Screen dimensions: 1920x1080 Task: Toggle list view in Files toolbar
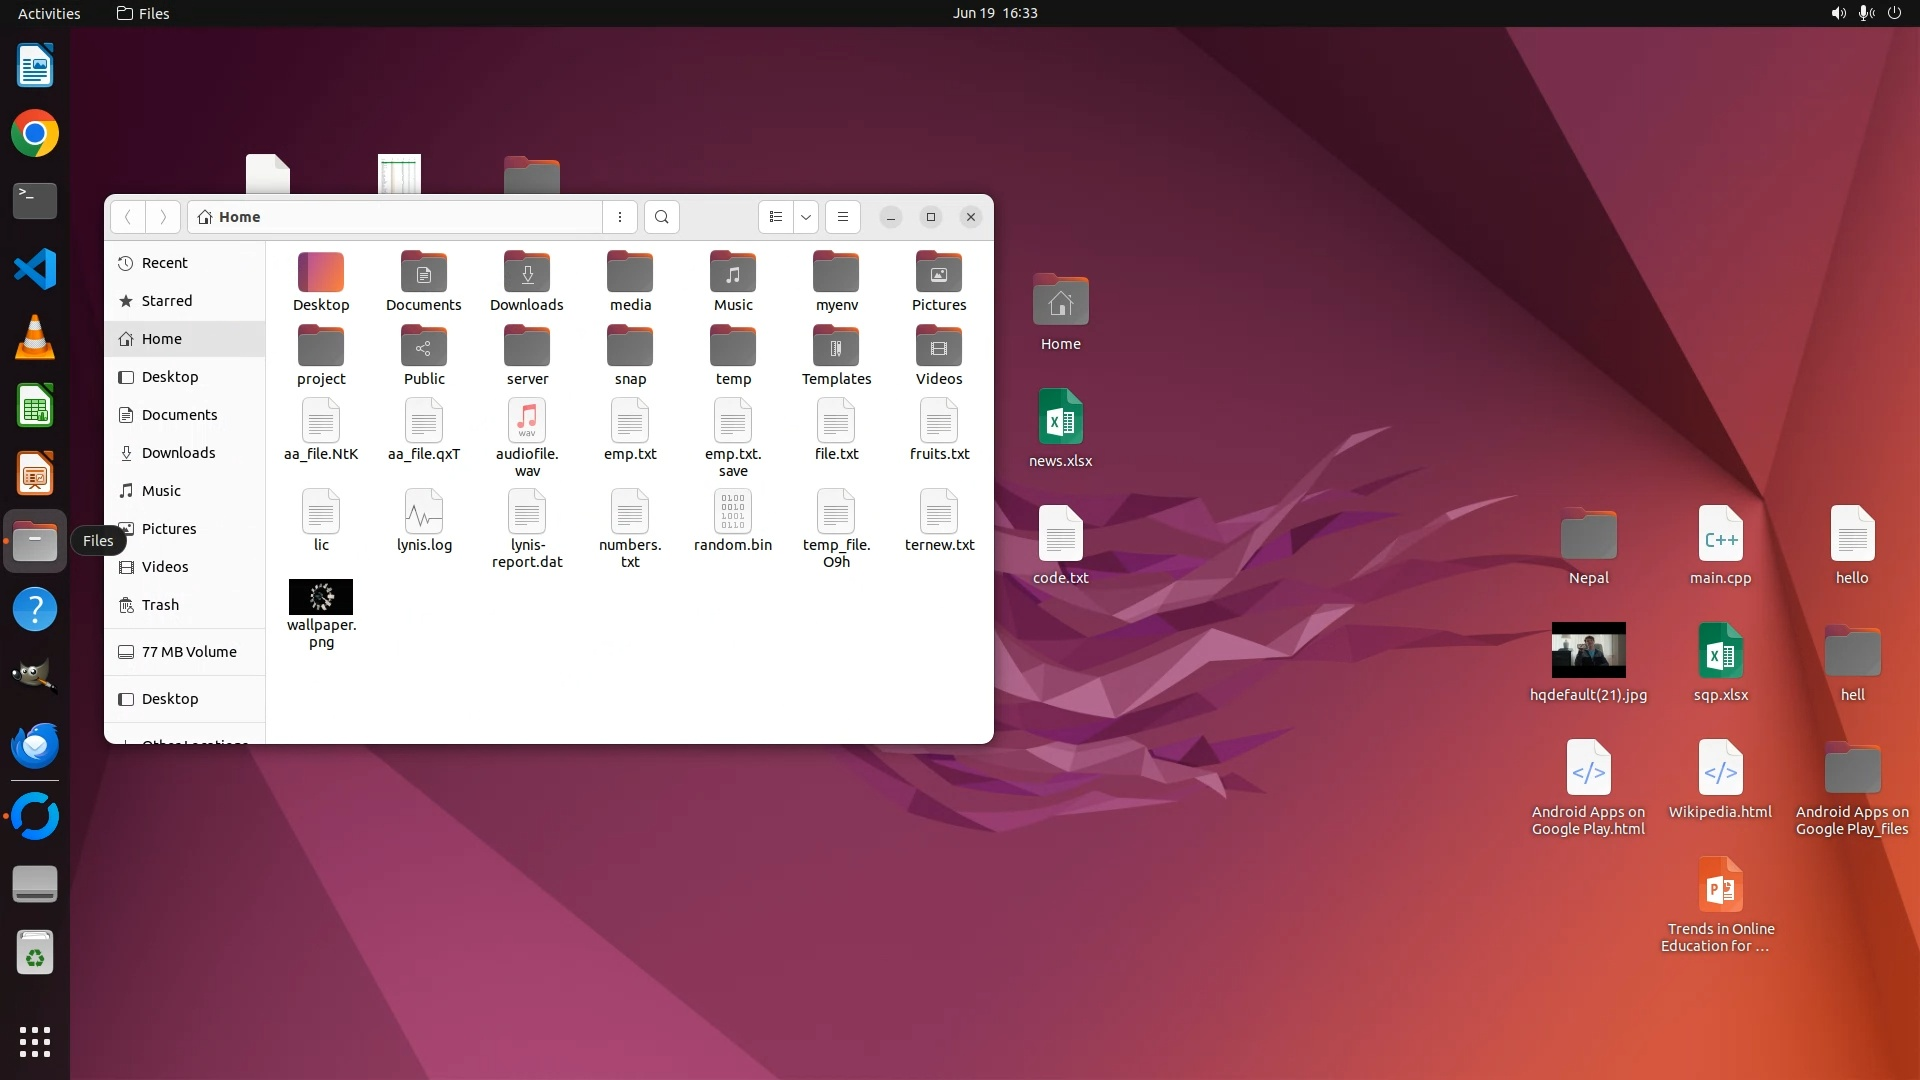coord(776,217)
